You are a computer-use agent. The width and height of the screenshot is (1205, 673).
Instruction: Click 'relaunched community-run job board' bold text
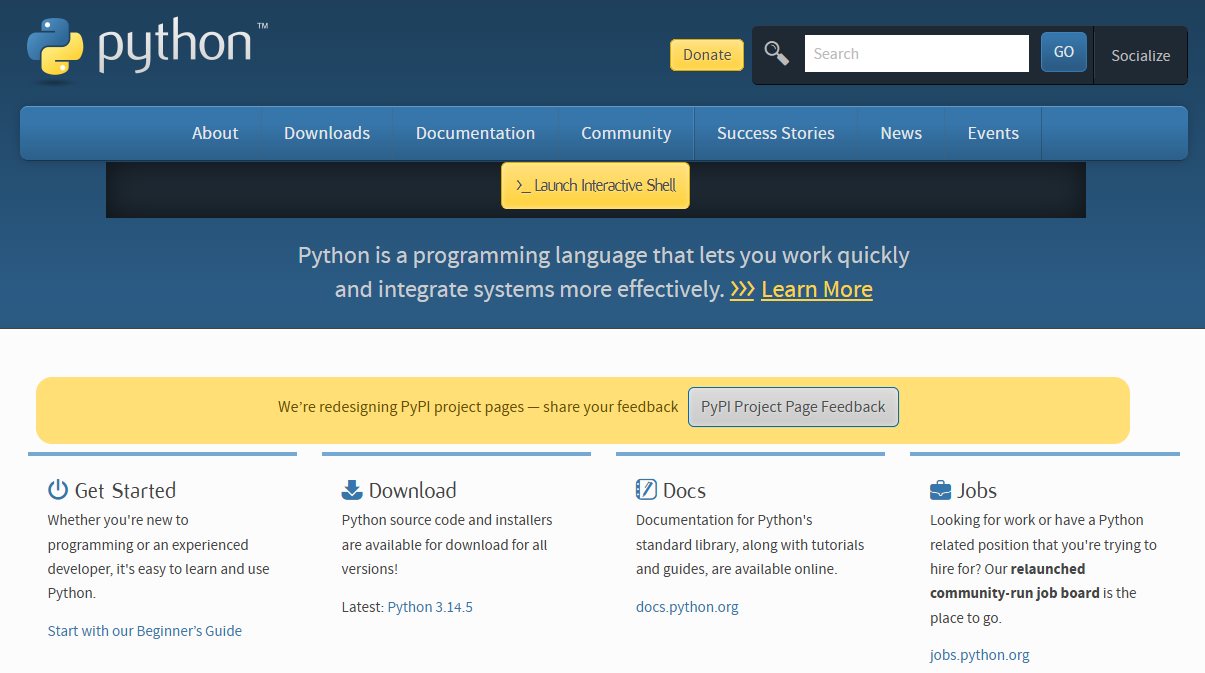[x=1015, y=581]
